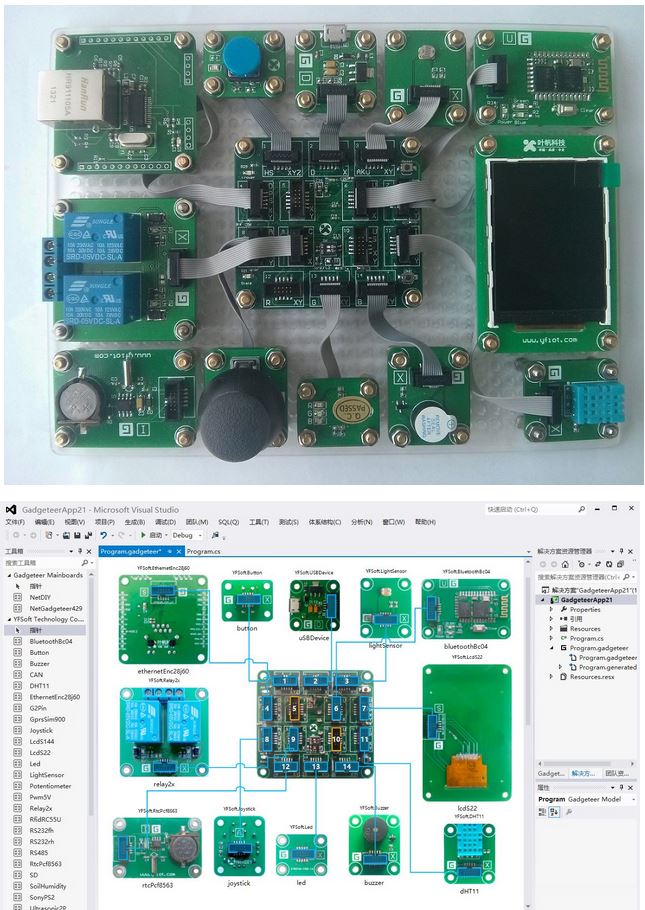
Task: Close the Program.gadgeteer tab
Action: tap(179, 551)
